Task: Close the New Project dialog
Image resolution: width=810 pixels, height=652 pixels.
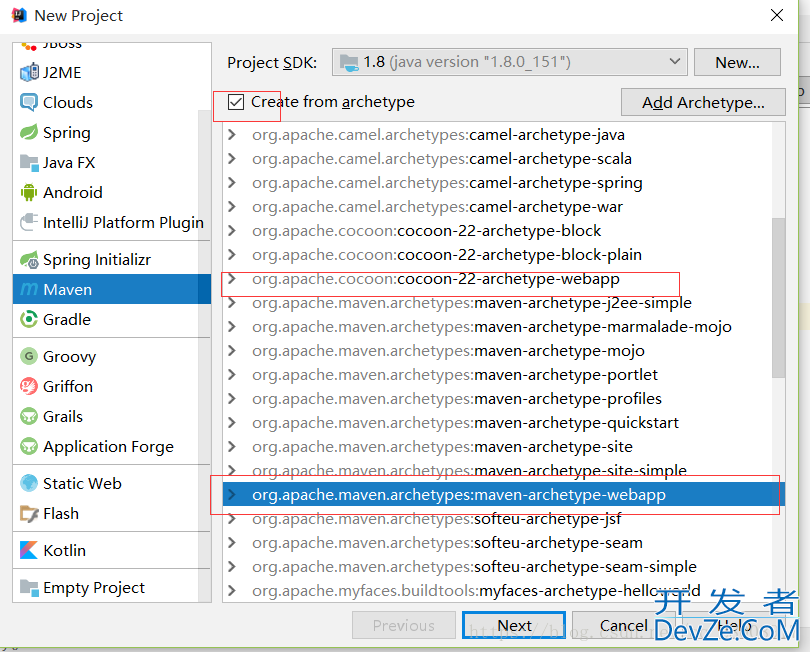Action: click(x=777, y=15)
